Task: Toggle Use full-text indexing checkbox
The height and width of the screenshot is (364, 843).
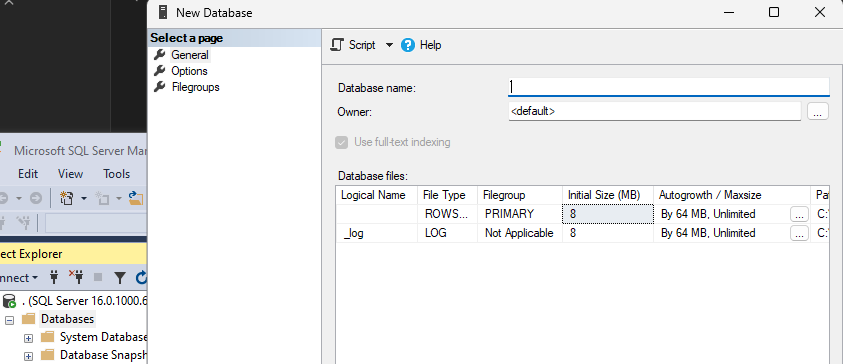Action: pos(341,142)
